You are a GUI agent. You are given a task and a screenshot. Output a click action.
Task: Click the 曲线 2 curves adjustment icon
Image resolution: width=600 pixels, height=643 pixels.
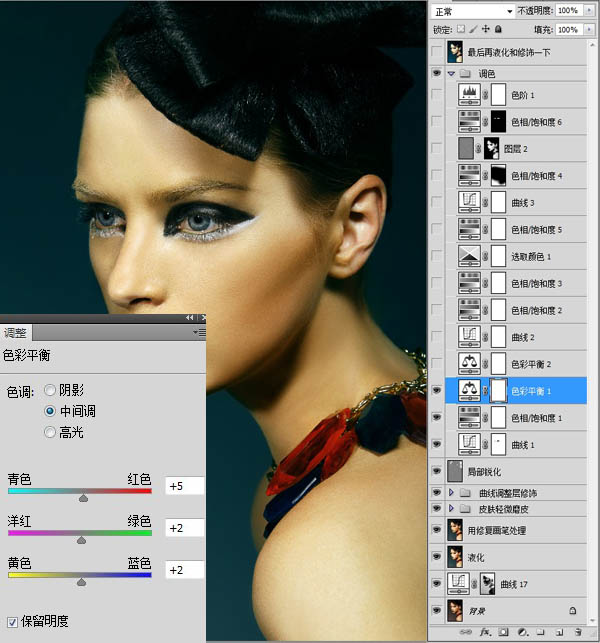(469, 337)
